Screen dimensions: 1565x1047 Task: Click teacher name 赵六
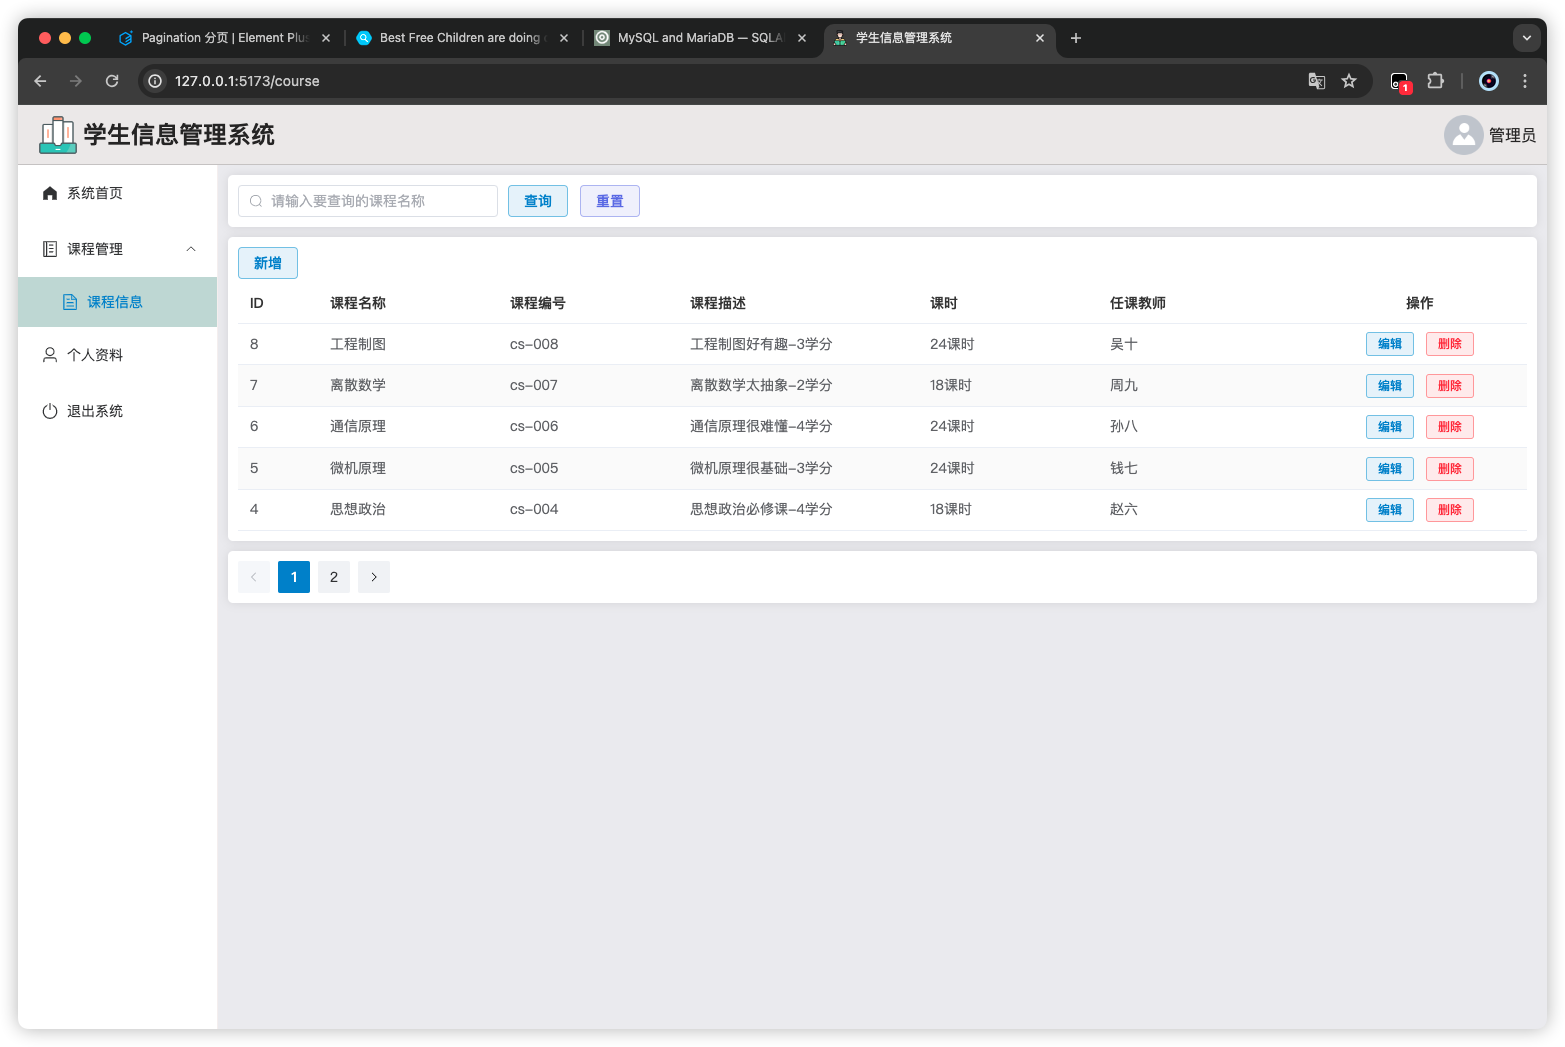coord(1124,509)
